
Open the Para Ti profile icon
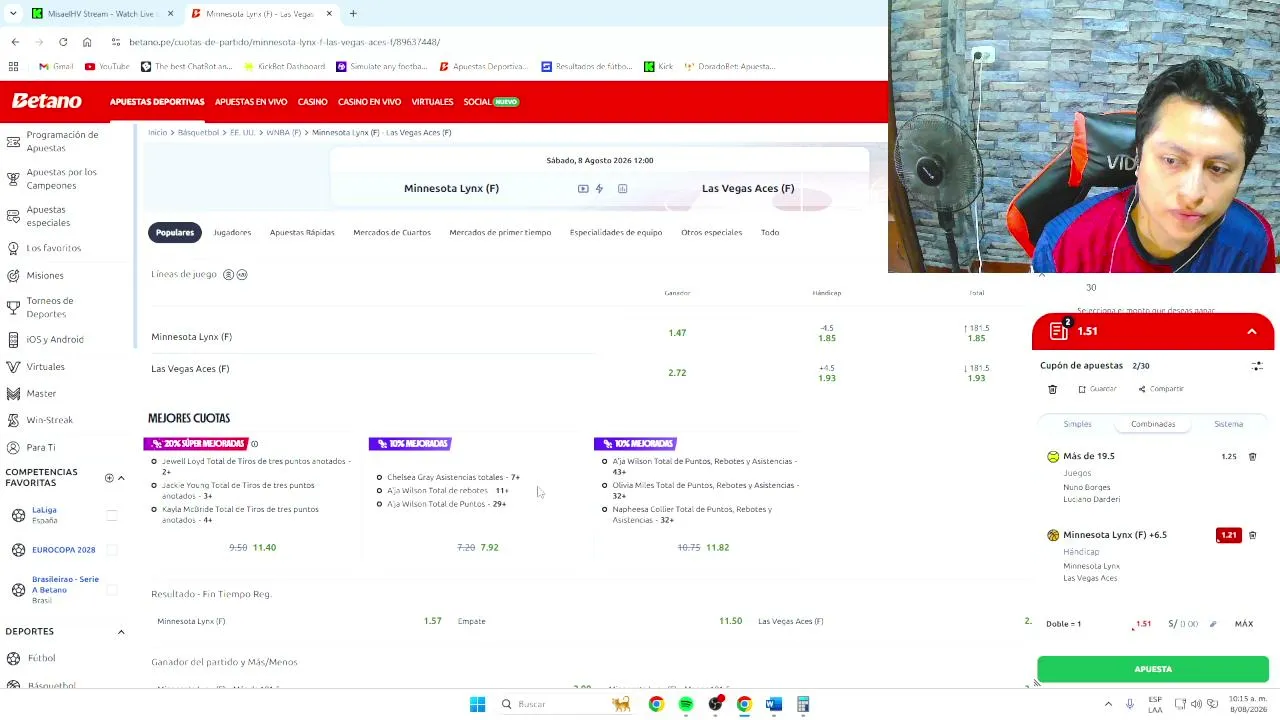[13, 447]
